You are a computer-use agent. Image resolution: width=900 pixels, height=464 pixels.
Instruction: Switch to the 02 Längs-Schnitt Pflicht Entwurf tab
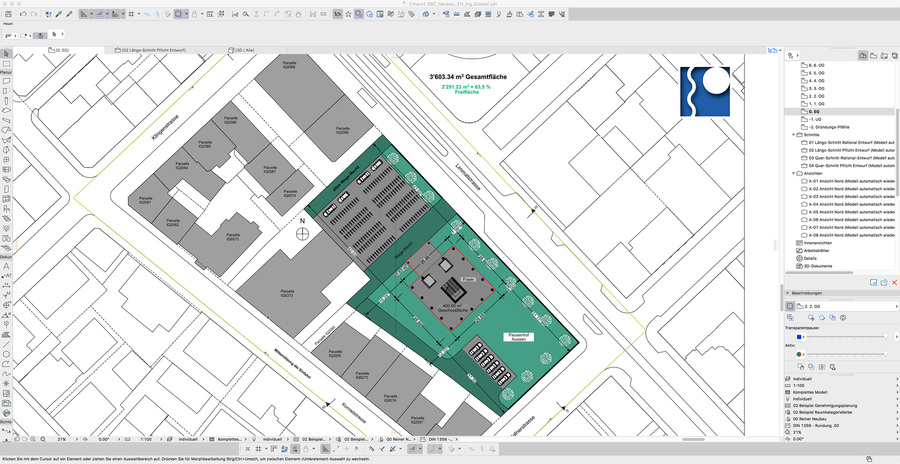coord(152,49)
